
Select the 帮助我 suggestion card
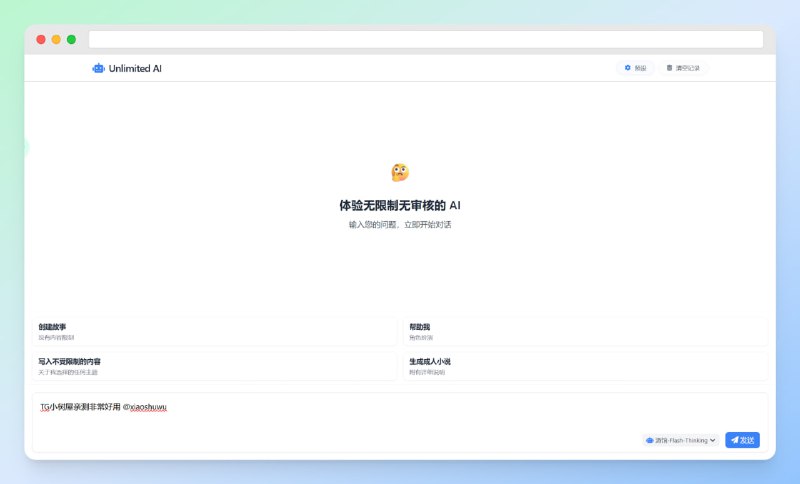point(585,332)
